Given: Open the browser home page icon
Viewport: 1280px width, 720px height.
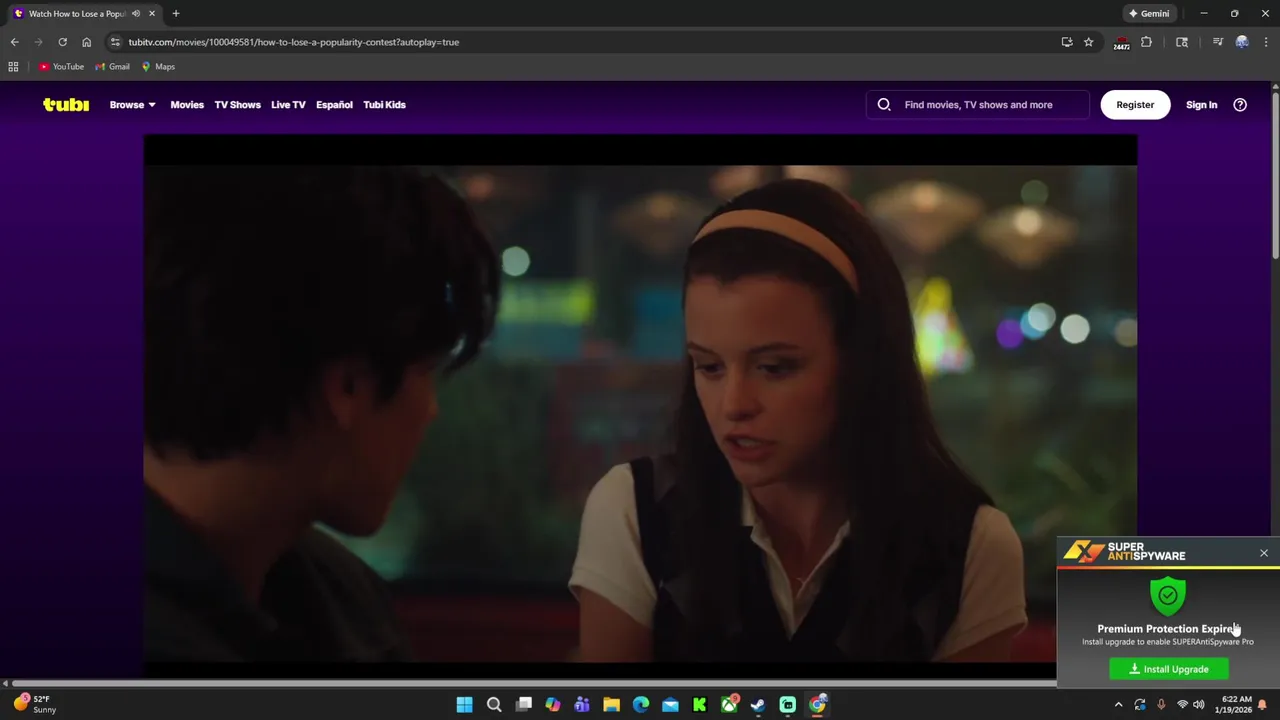Looking at the screenshot, I should coord(86,42).
